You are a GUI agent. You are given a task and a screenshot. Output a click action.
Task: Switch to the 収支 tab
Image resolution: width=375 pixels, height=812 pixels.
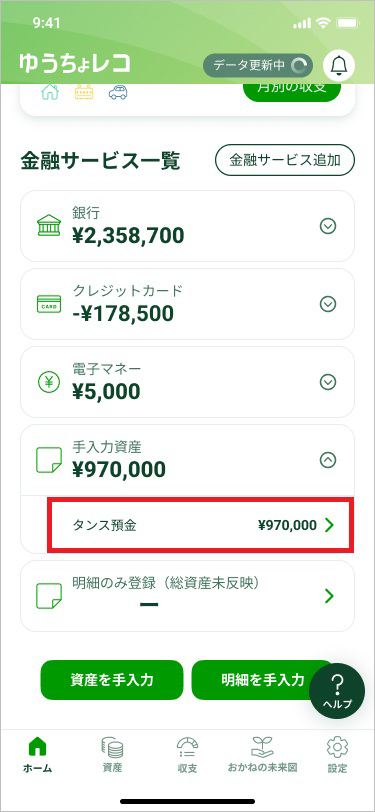(x=188, y=756)
